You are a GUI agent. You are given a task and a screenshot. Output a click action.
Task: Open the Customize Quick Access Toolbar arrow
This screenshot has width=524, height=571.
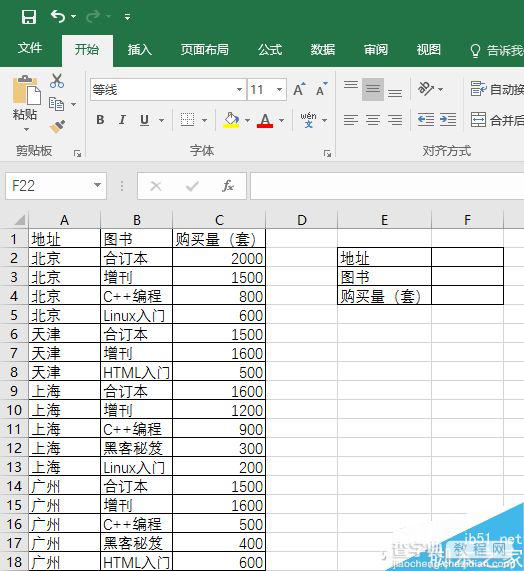127,17
